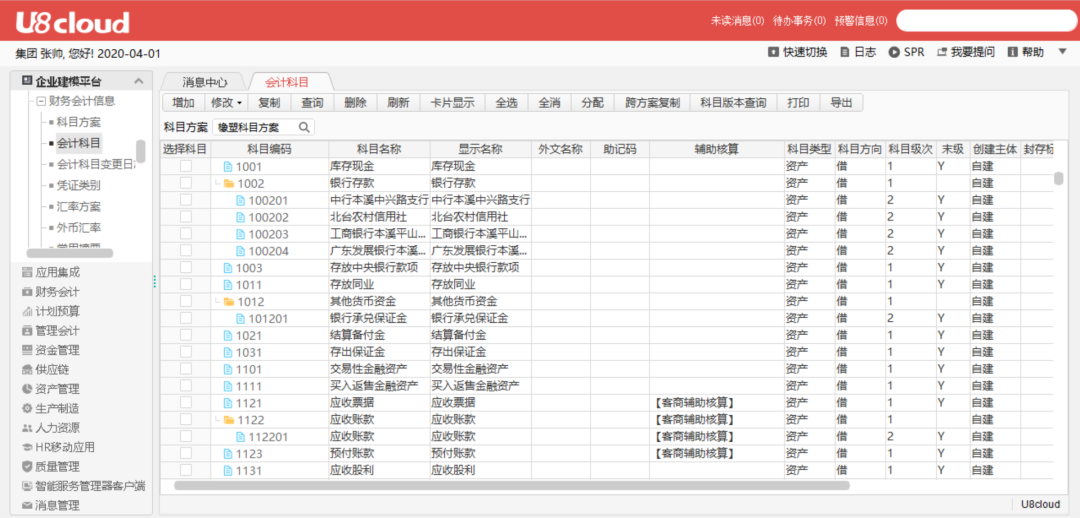Click the search magnifier icon in 科目方案 field

click(x=303, y=127)
